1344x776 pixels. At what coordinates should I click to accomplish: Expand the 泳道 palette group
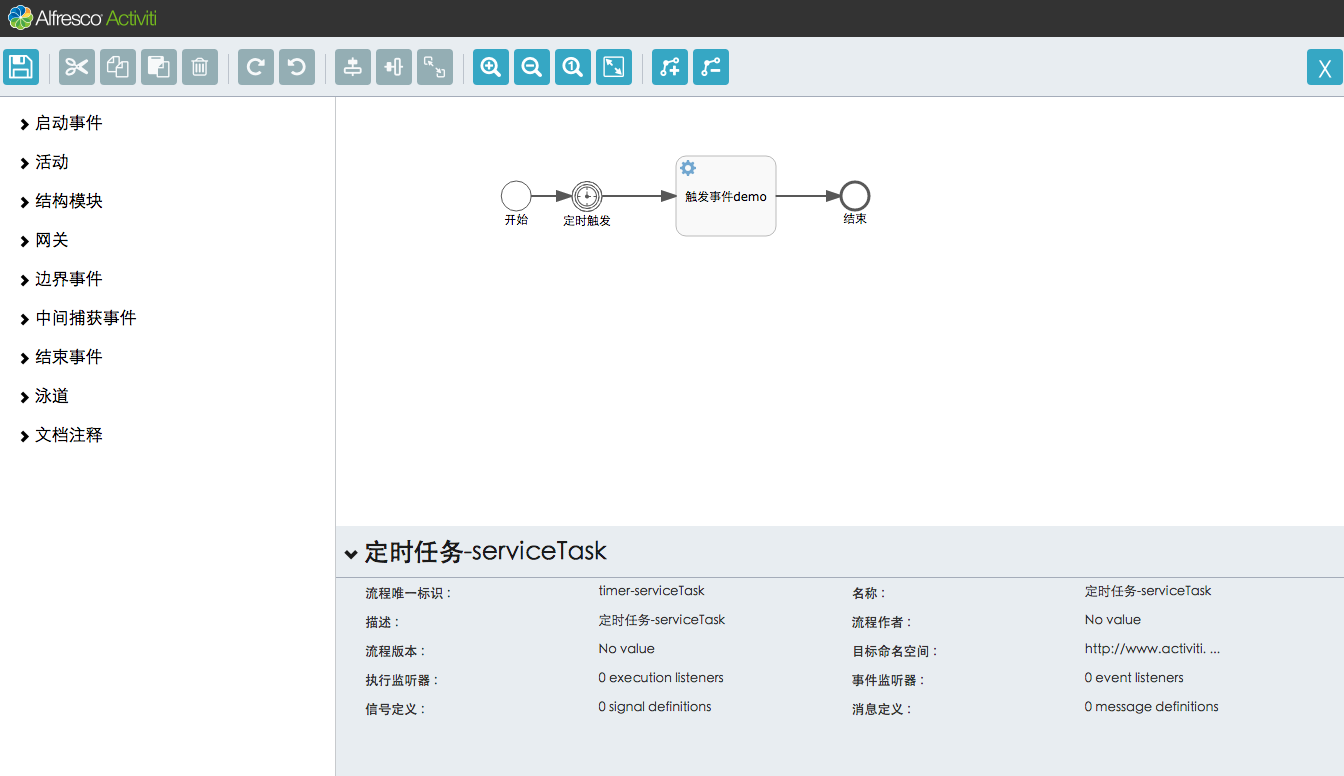click(45, 396)
